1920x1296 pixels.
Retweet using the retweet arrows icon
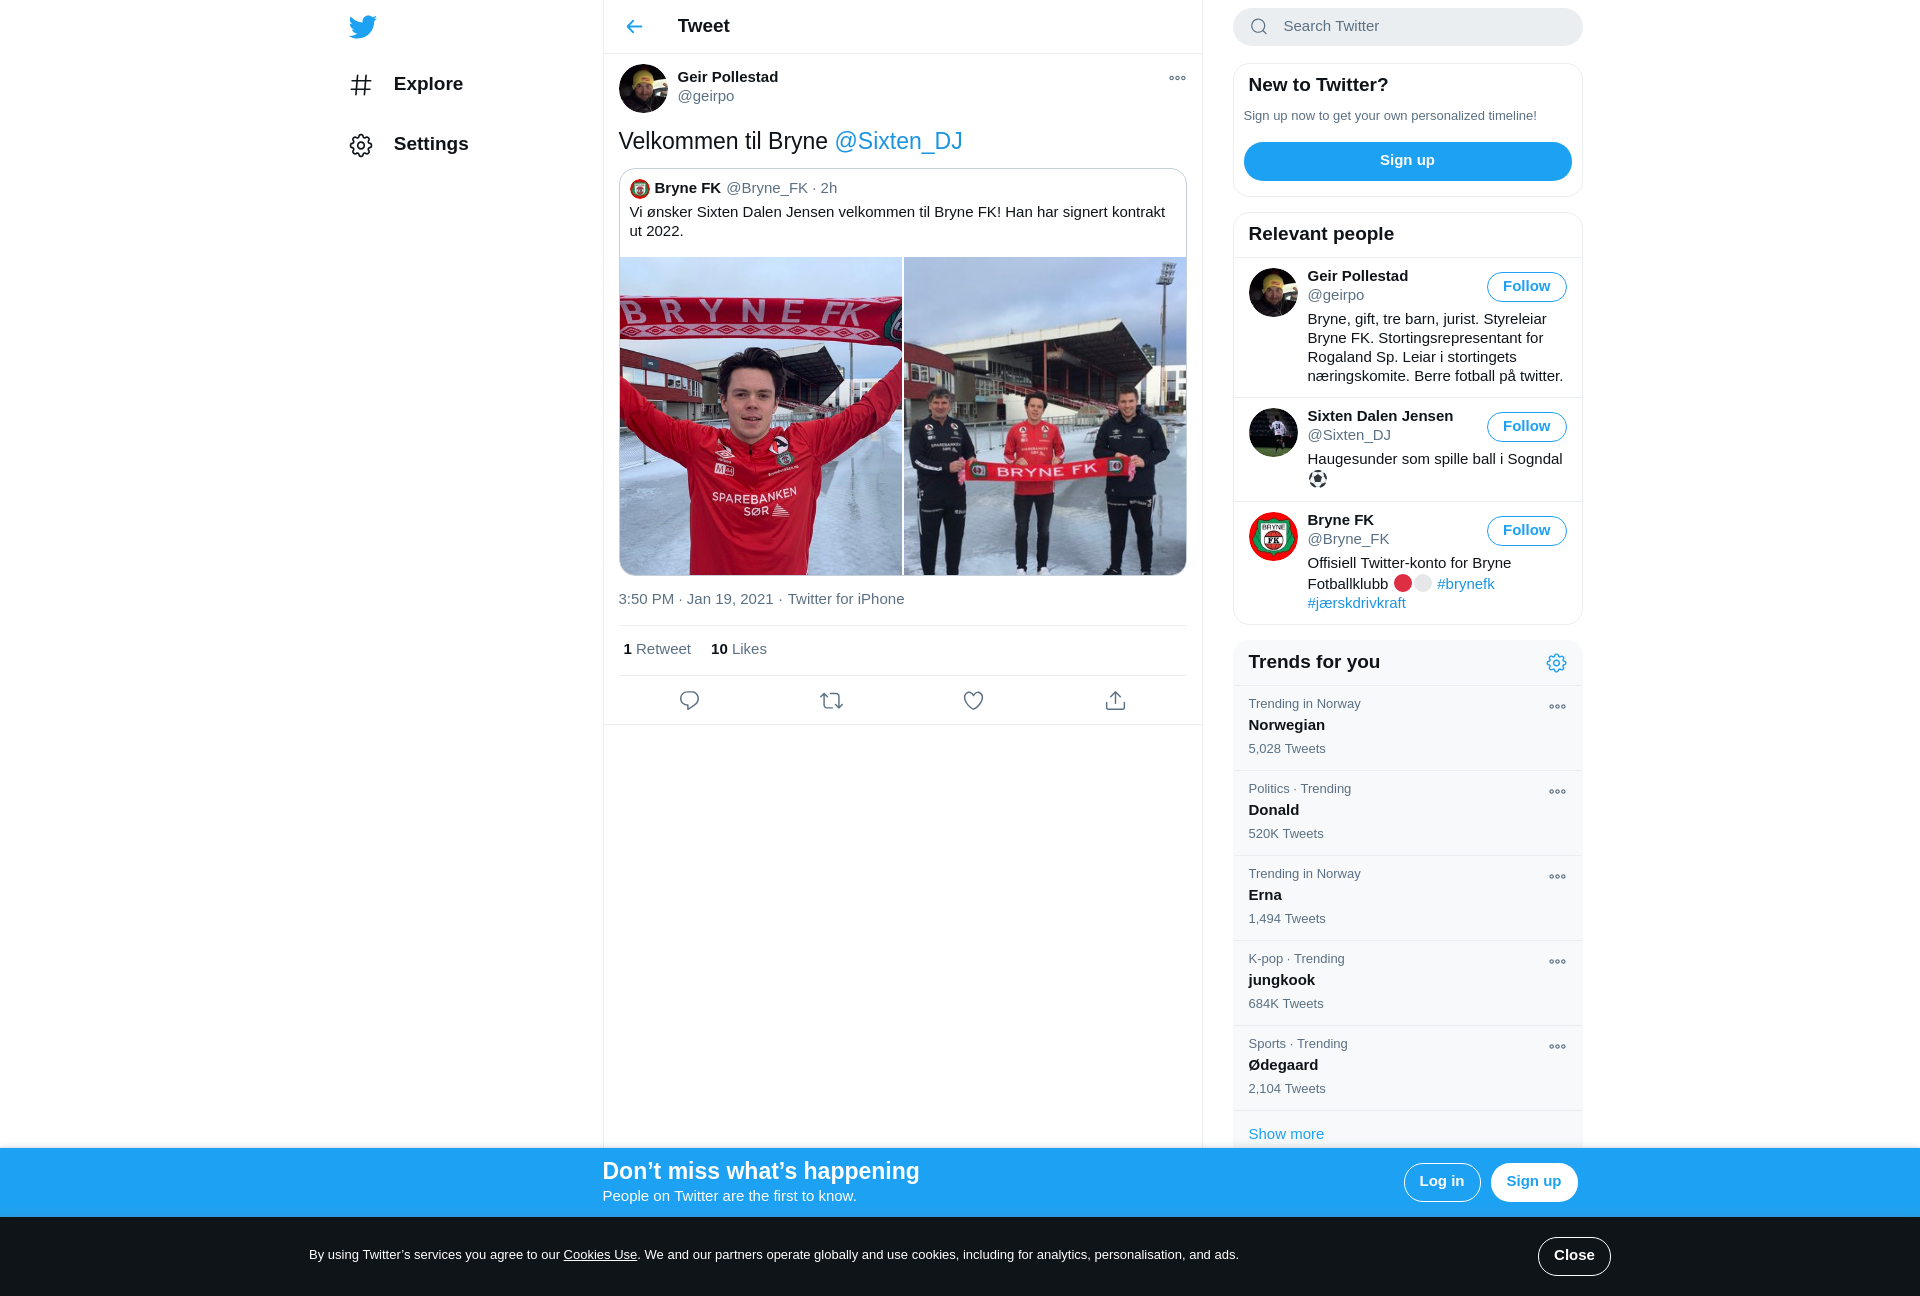831,701
